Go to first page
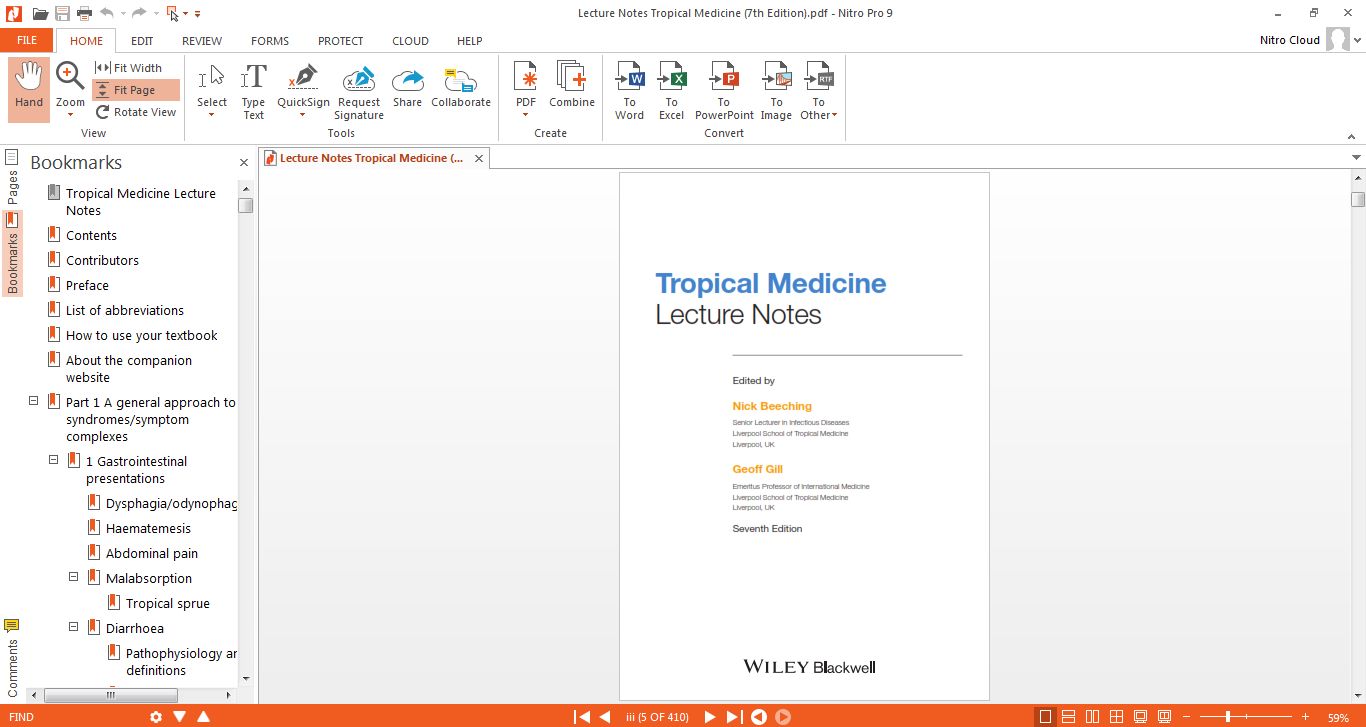Image resolution: width=1366 pixels, height=727 pixels. (581, 717)
